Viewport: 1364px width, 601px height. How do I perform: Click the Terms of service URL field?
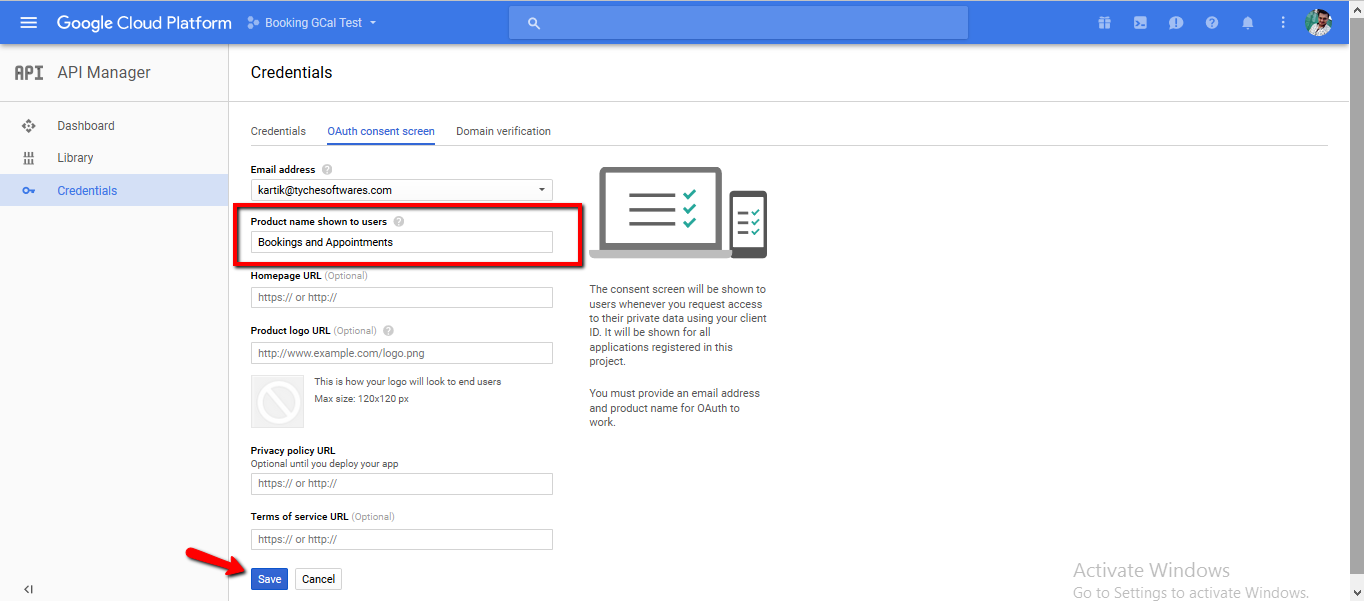pos(402,539)
